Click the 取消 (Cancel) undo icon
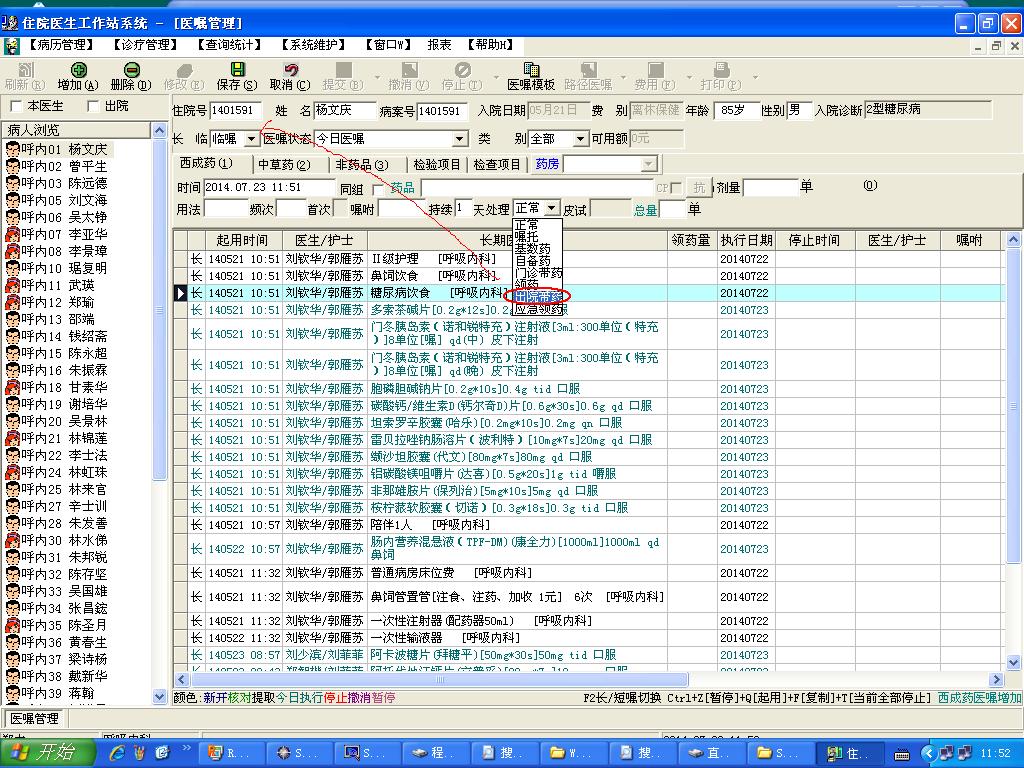This screenshot has height=768, width=1024. (289, 70)
